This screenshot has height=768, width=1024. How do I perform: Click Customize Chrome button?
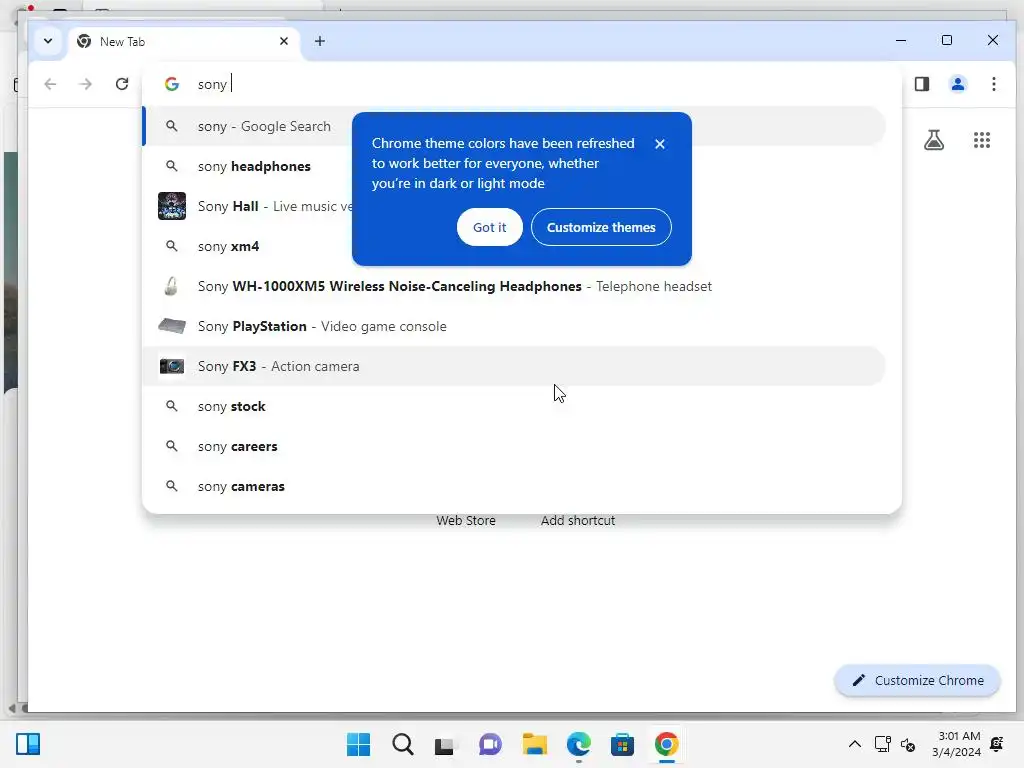pyautogui.click(x=917, y=680)
